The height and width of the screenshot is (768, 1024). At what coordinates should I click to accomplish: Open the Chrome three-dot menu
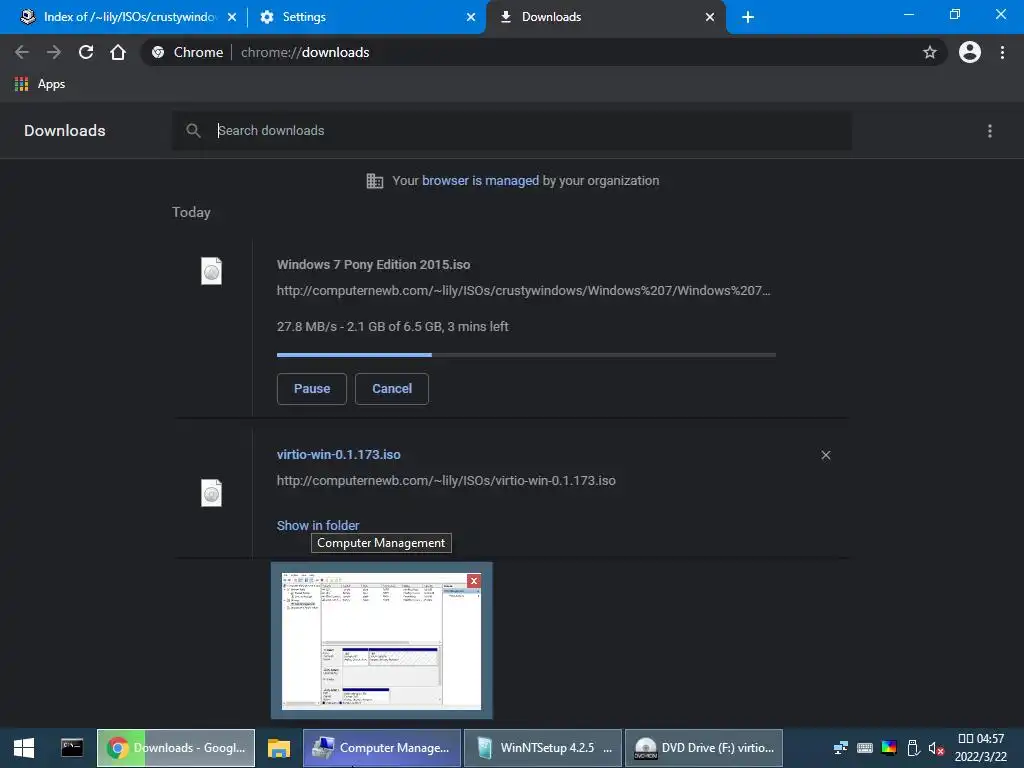click(1002, 52)
